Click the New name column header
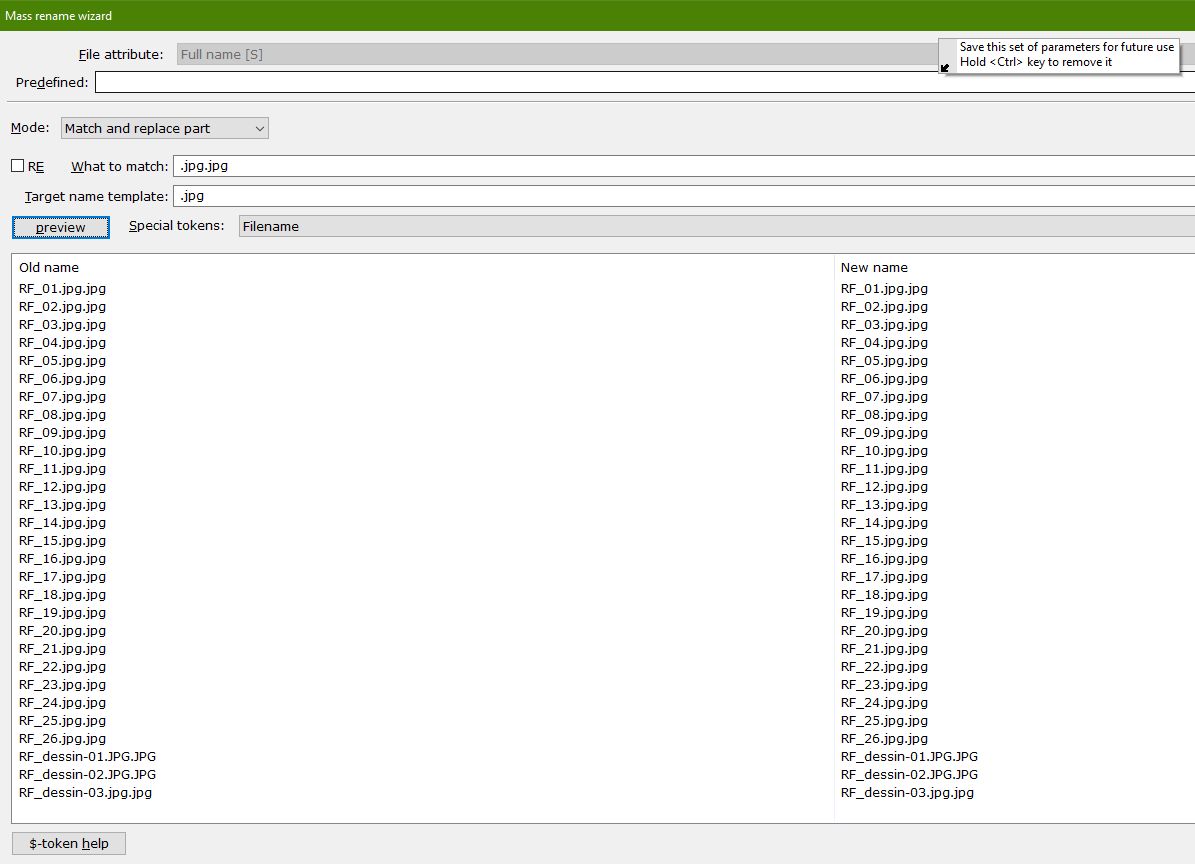The height and width of the screenshot is (864, 1195). (x=874, y=267)
